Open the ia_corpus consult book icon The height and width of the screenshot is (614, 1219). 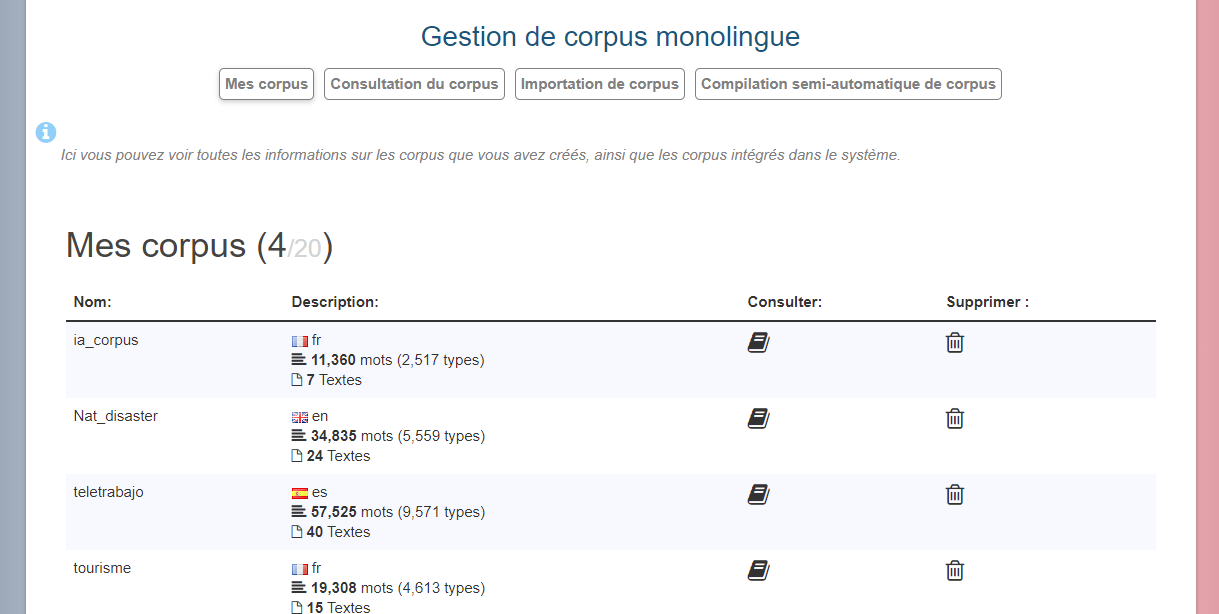click(x=758, y=343)
